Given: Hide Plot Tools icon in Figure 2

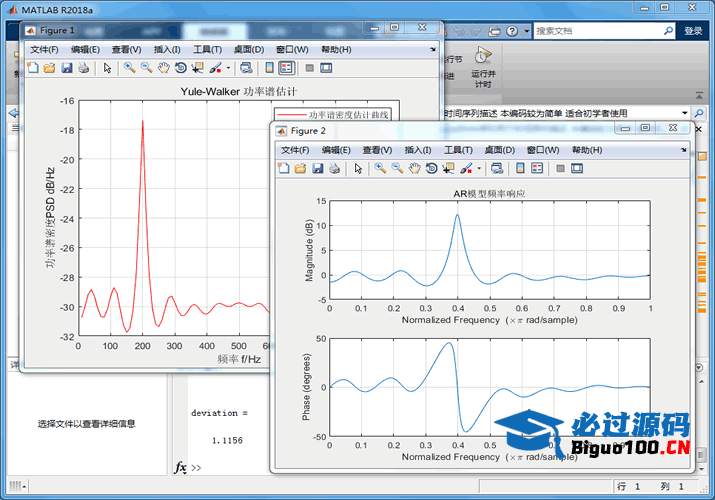Looking at the screenshot, I should [x=560, y=168].
